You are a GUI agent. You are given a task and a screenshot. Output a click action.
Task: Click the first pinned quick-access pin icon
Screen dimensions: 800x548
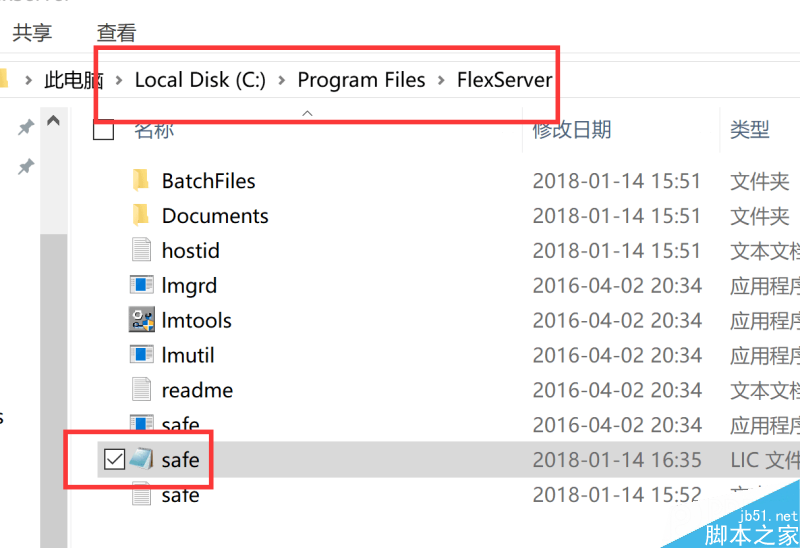[x=26, y=127]
